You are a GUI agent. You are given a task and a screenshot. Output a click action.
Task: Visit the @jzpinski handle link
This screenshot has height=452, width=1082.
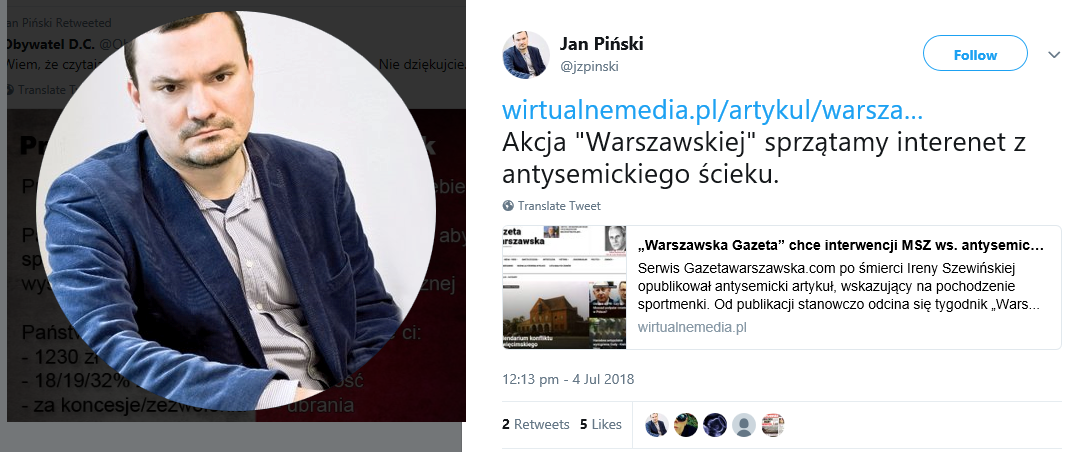pyautogui.click(x=589, y=66)
